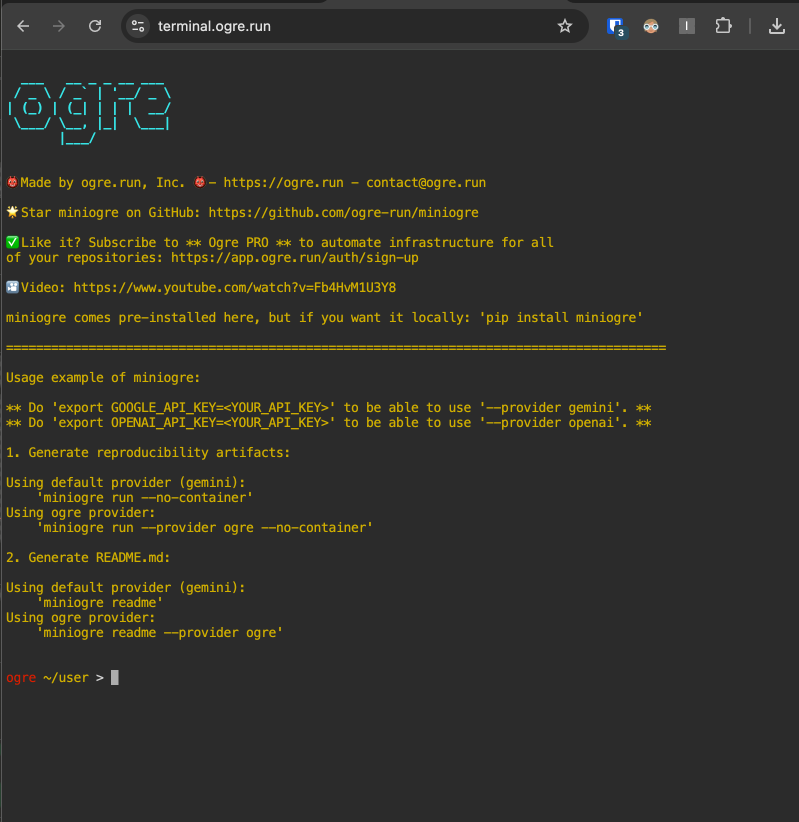
Task: Open the github.com/ogre-run/miniogre link
Action: click(x=343, y=213)
